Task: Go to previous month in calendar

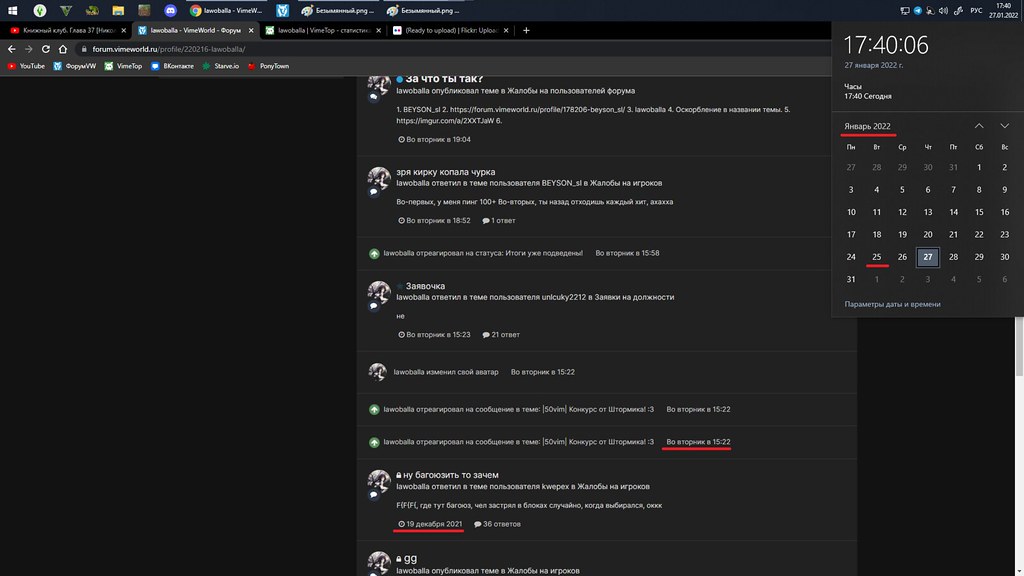Action: click(978, 126)
